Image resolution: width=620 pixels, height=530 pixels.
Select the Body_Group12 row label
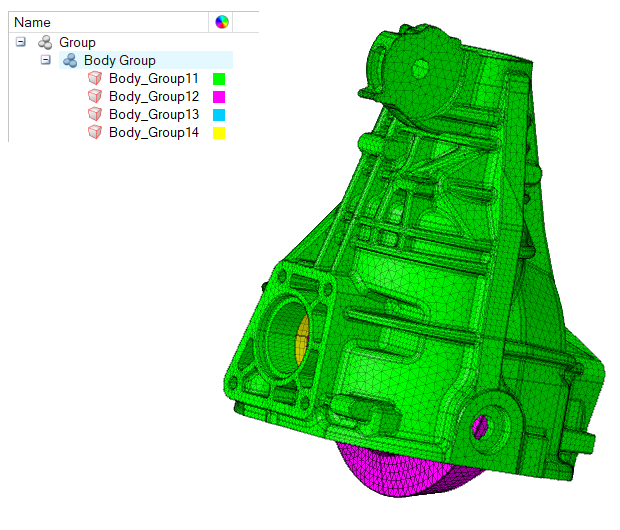click(x=154, y=96)
